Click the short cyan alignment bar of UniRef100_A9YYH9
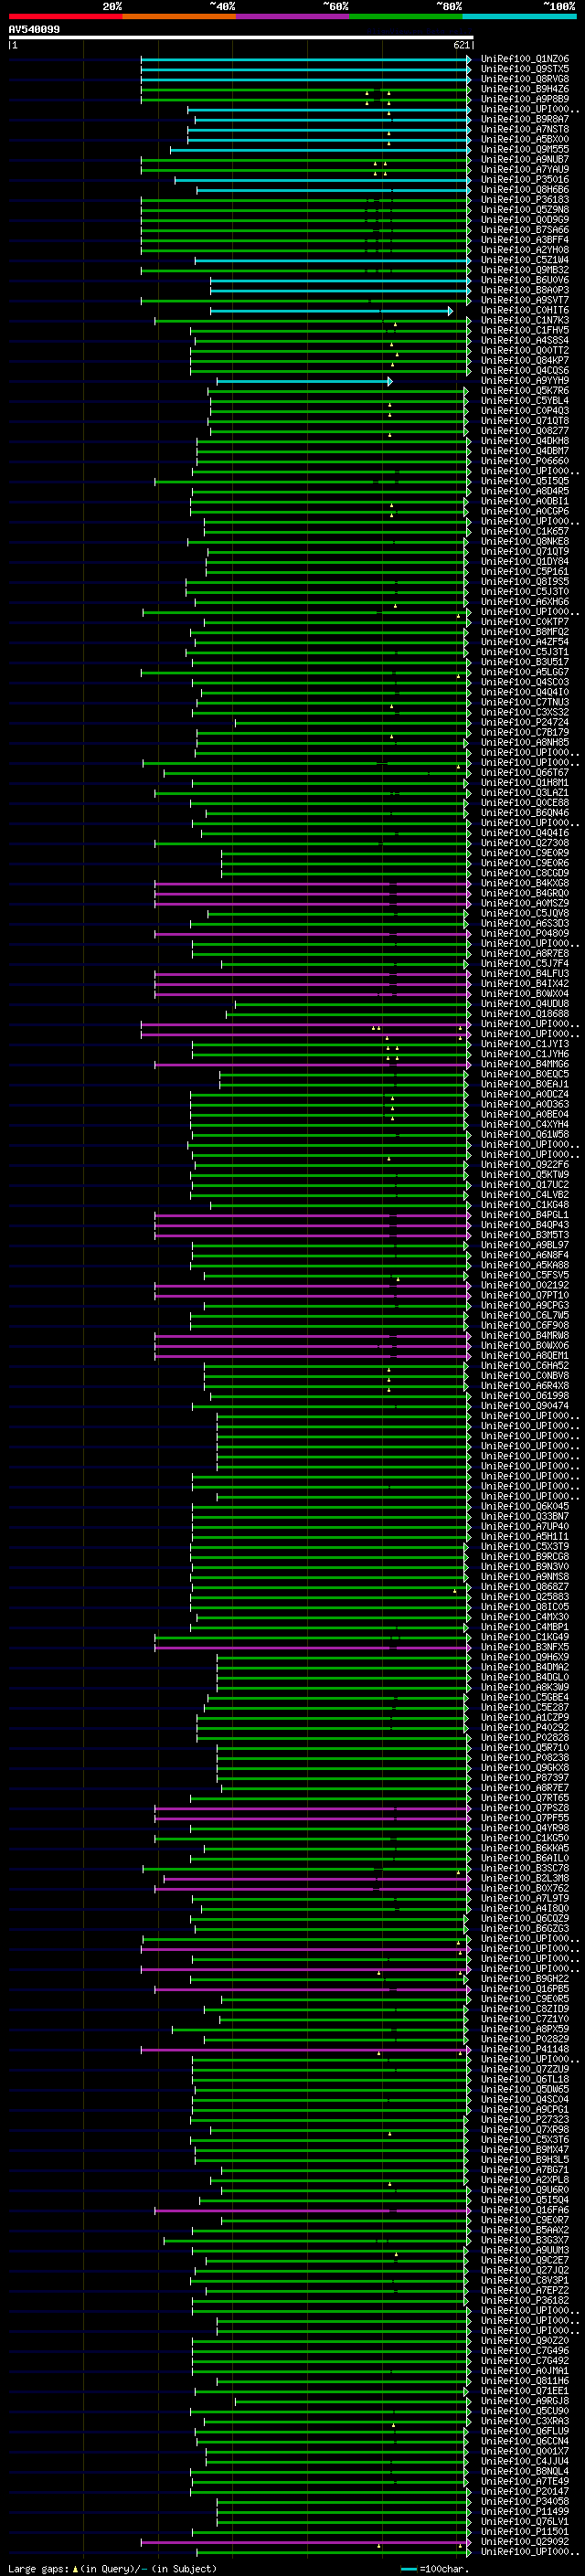 (304, 381)
